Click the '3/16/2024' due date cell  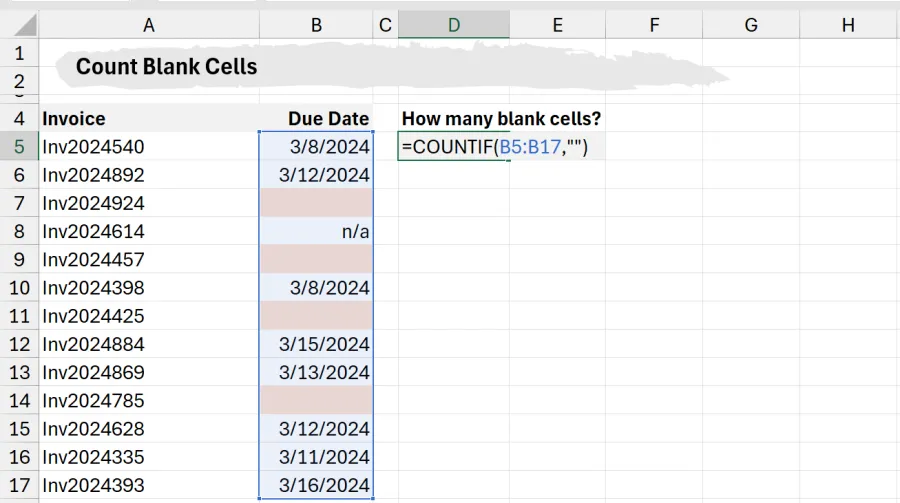(316, 485)
